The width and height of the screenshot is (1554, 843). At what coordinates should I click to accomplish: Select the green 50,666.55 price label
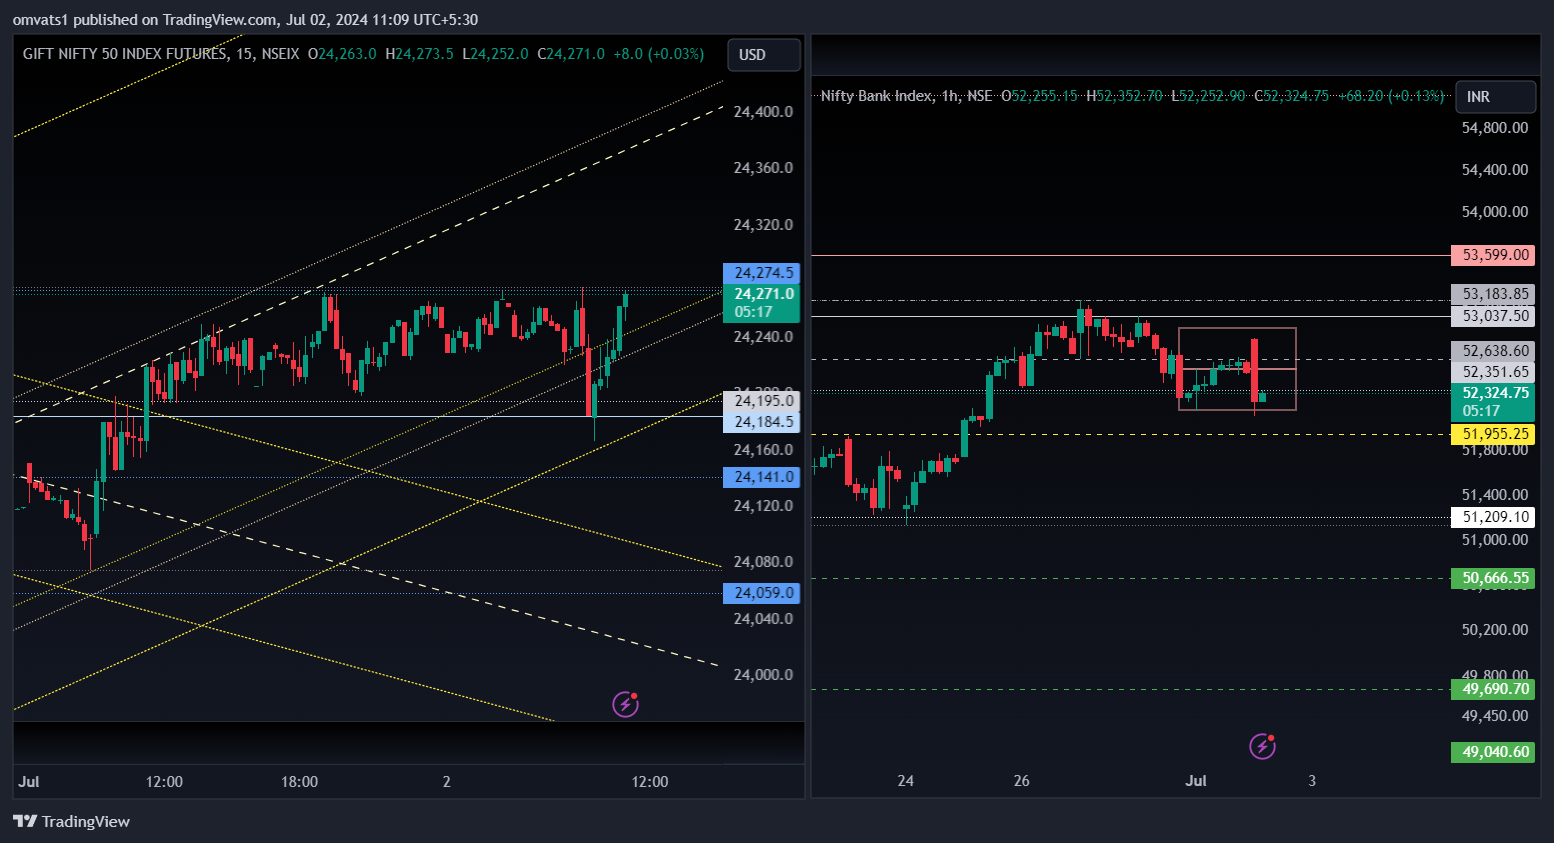[1493, 578]
